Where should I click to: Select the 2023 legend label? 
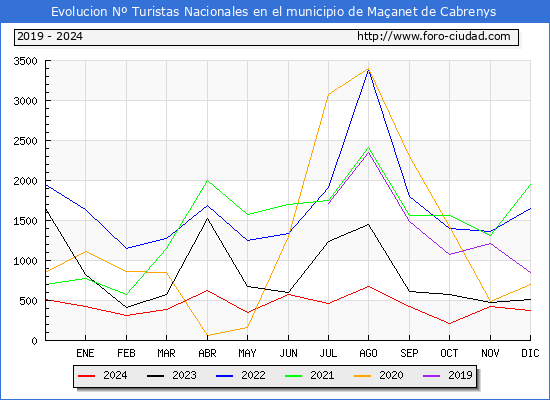click(x=184, y=375)
